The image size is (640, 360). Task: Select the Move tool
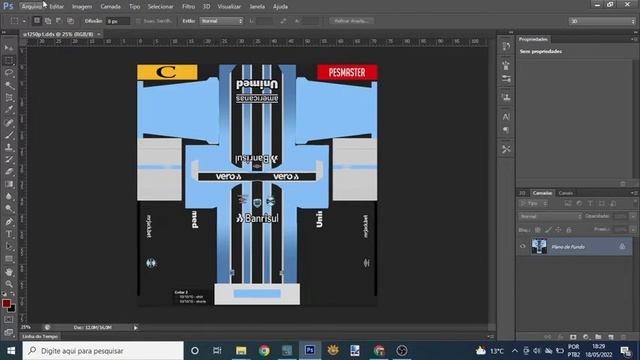pos(9,48)
